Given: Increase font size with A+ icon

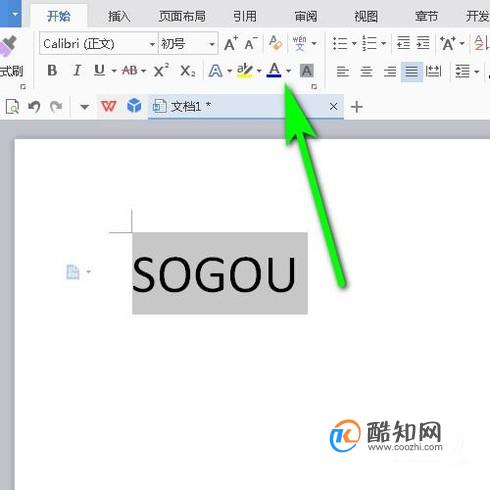Looking at the screenshot, I should click(x=231, y=43).
